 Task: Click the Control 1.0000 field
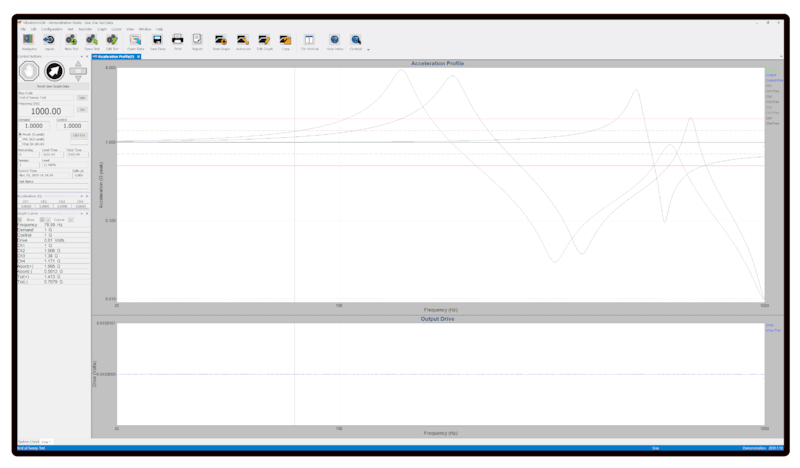(x=72, y=126)
